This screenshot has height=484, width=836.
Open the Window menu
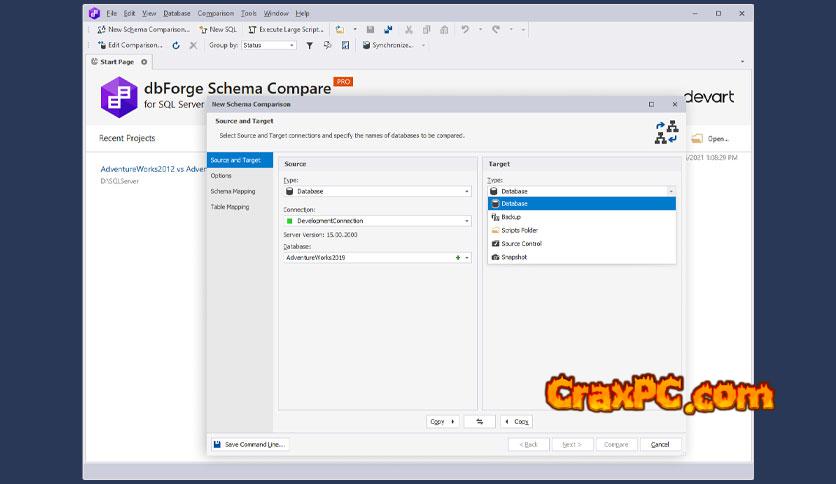[x=276, y=13]
